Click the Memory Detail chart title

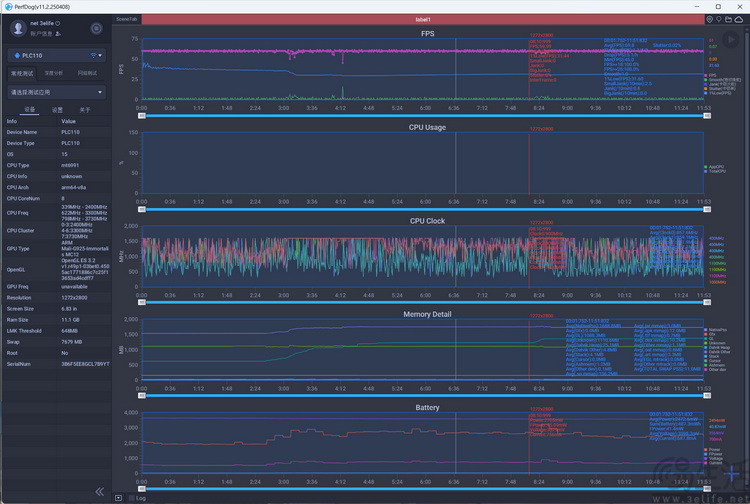pyautogui.click(x=427, y=314)
